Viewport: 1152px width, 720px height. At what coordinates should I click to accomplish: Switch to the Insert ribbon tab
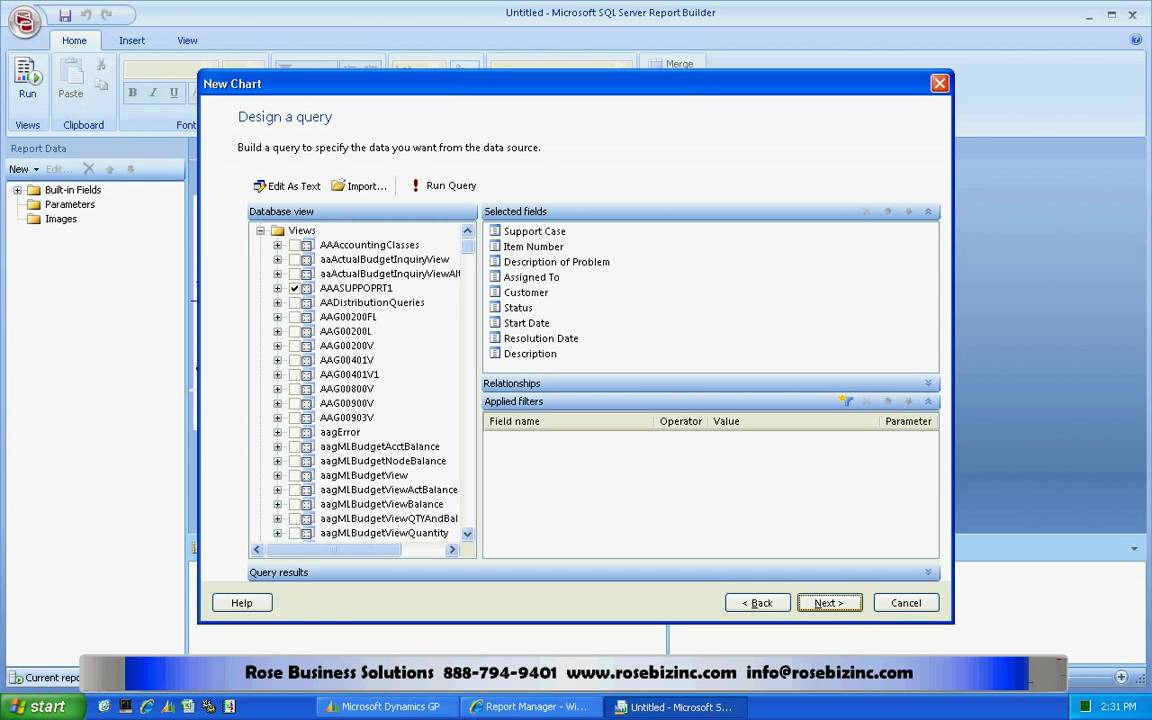point(132,40)
